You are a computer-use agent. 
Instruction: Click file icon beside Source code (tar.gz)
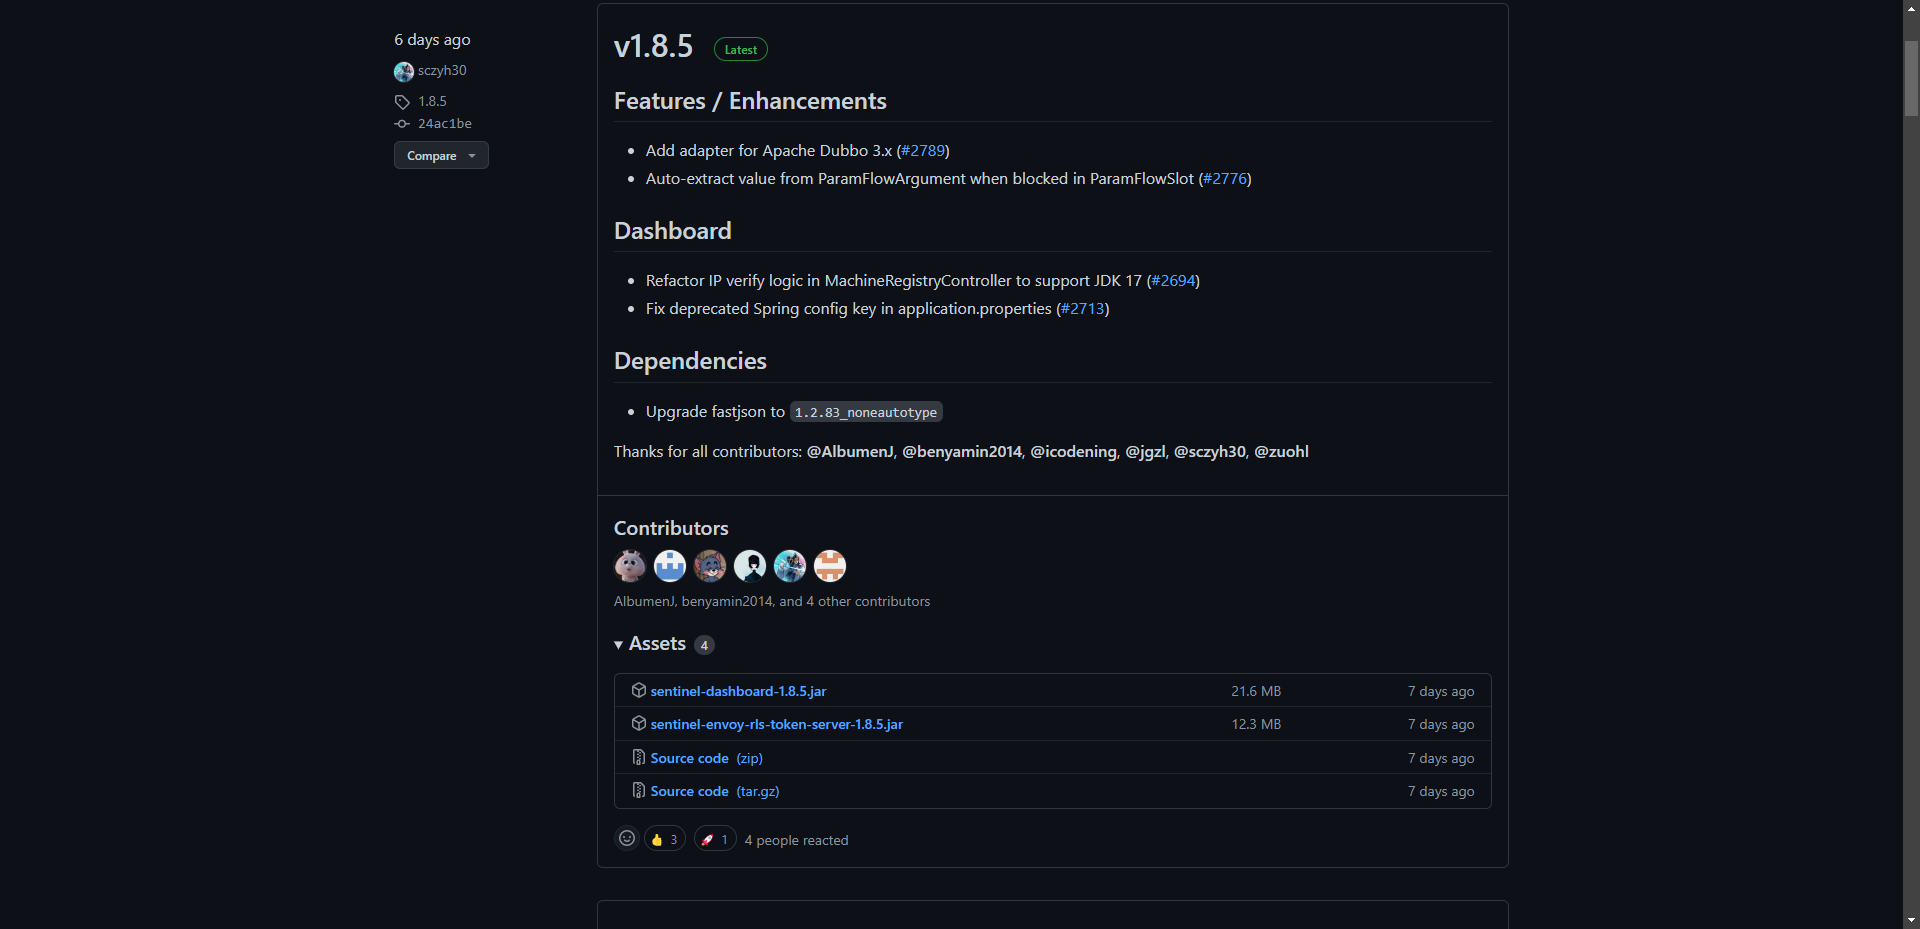point(639,790)
